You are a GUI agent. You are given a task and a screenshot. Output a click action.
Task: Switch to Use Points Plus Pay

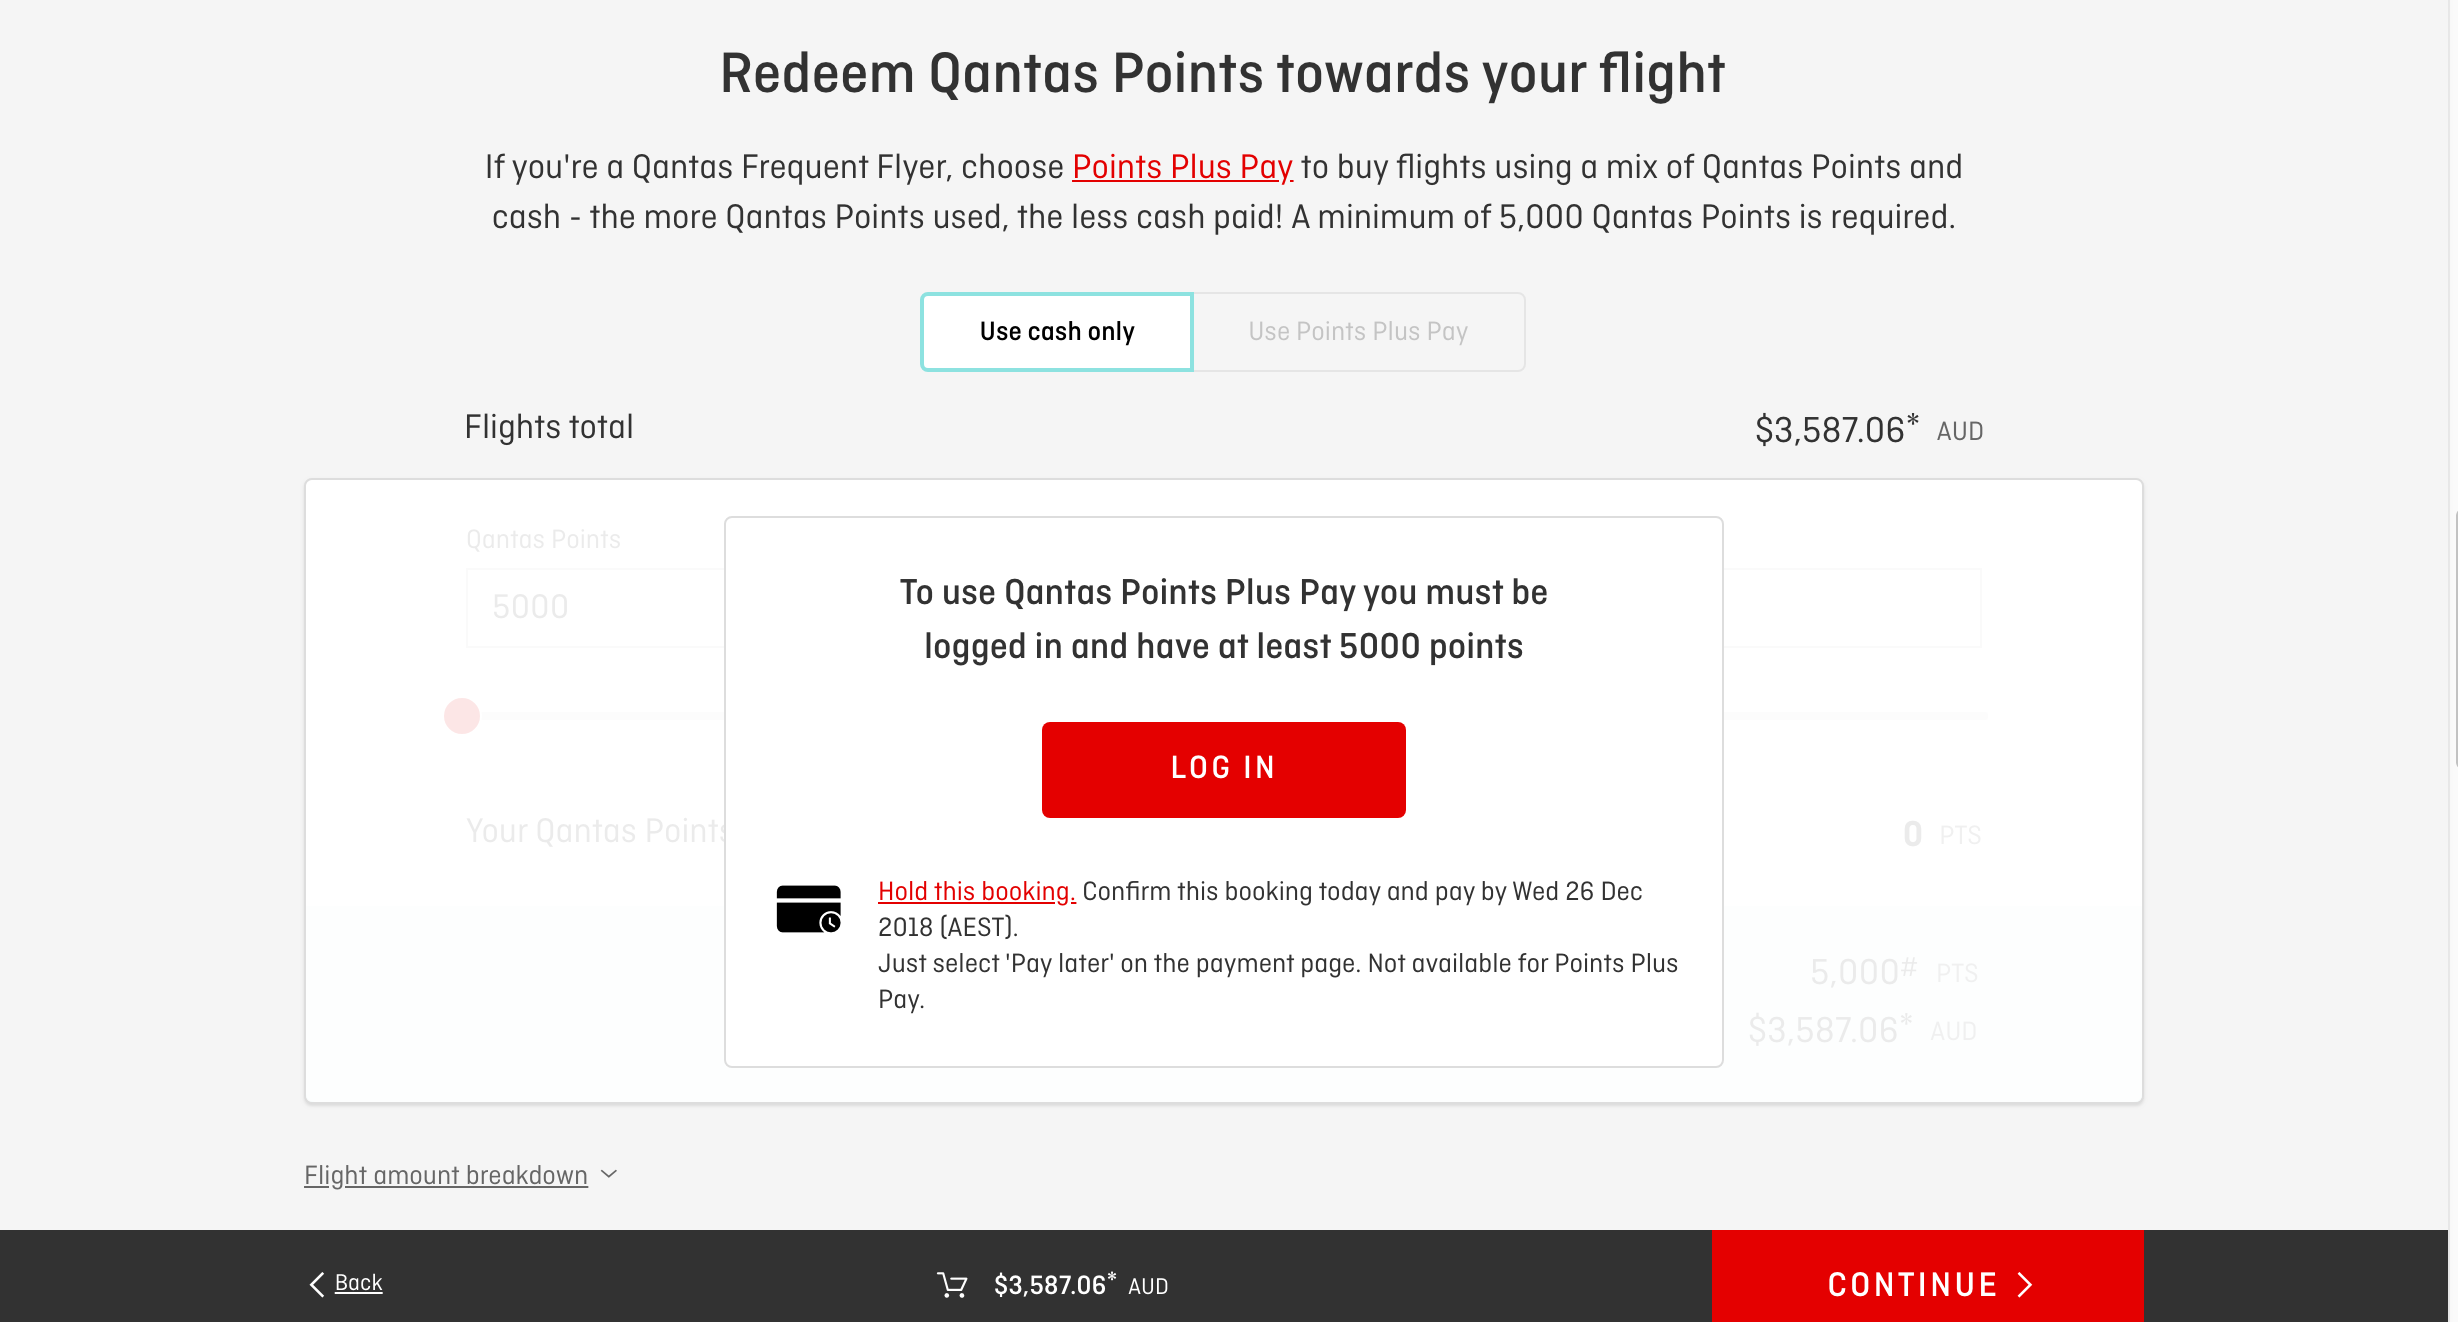click(1358, 332)
